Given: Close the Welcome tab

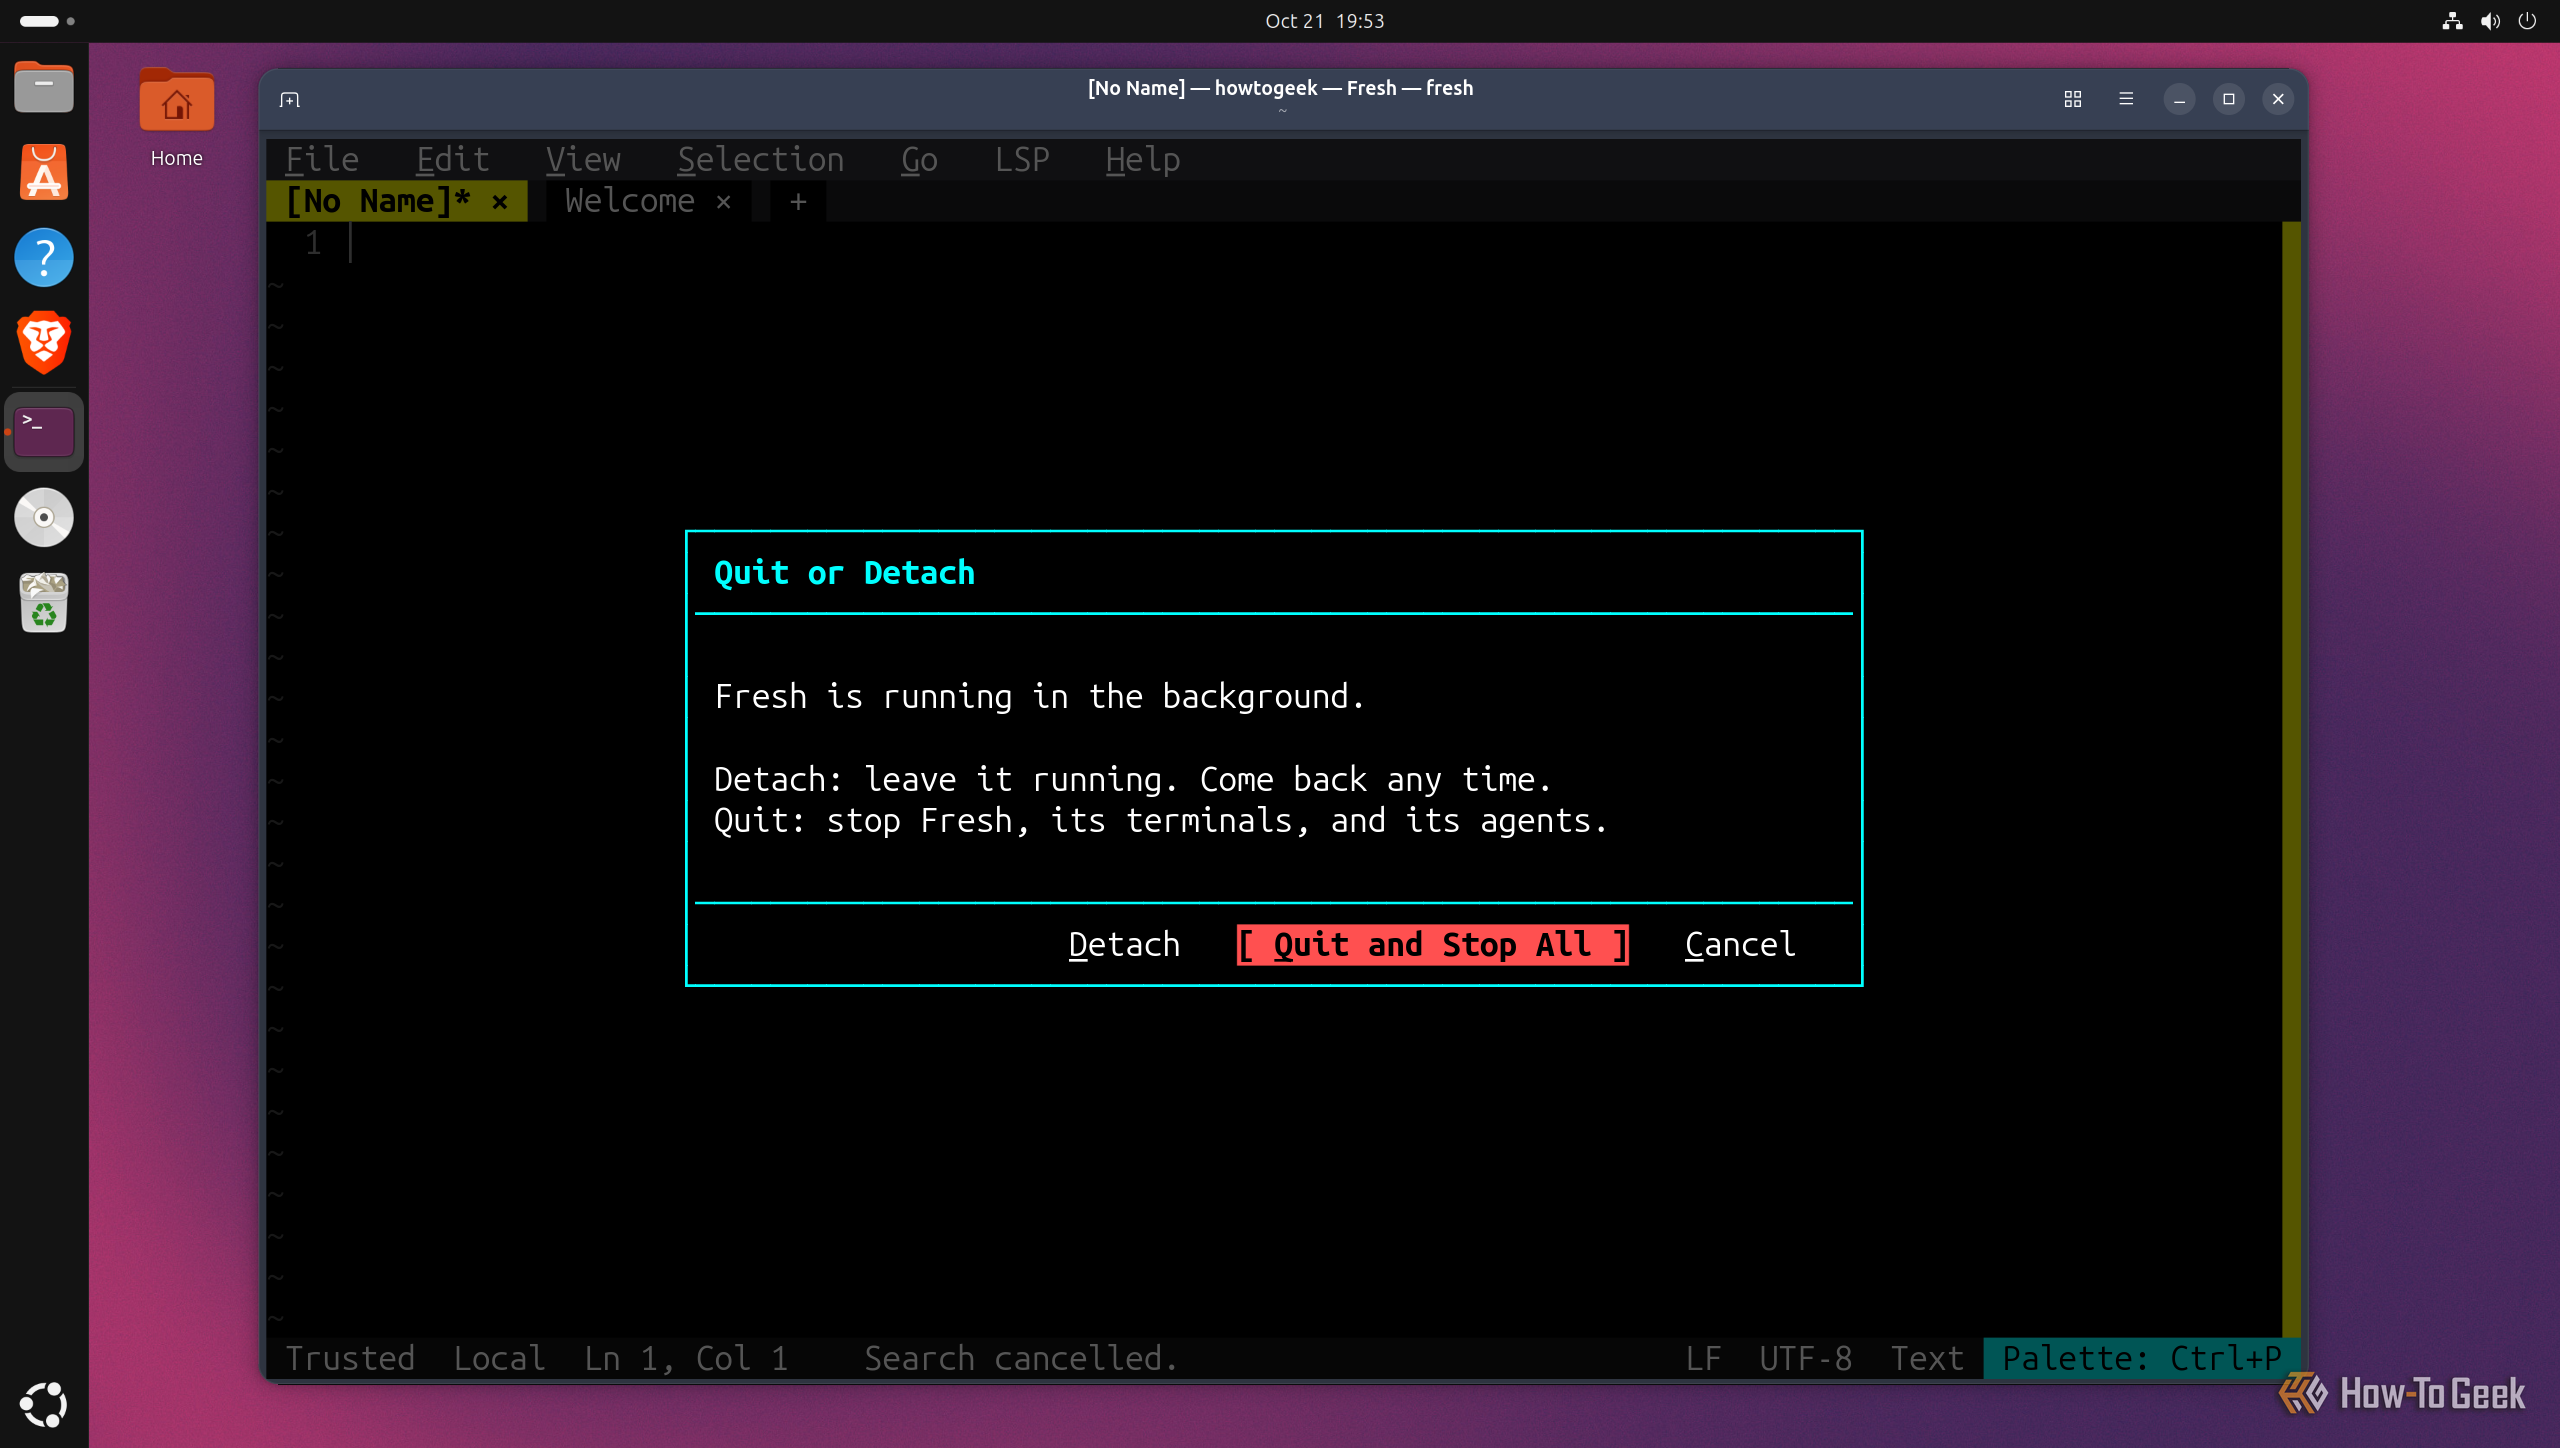Looking at the screenshot, I should click(724, 202).
